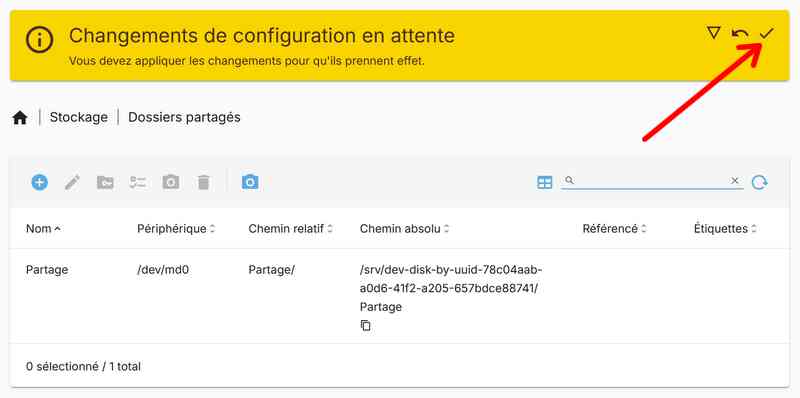Open the Stockage breadcrumb

coord(79,117)
